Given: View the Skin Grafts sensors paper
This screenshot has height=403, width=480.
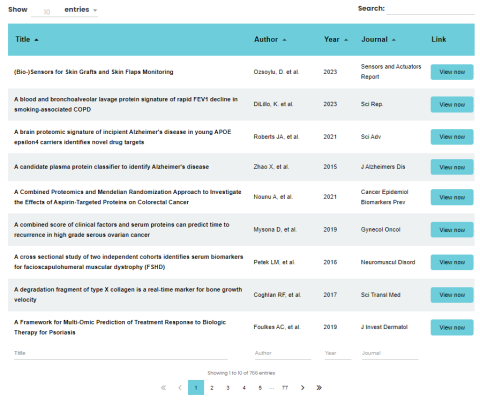Looking at the screenshot, I should coord(452,72).
